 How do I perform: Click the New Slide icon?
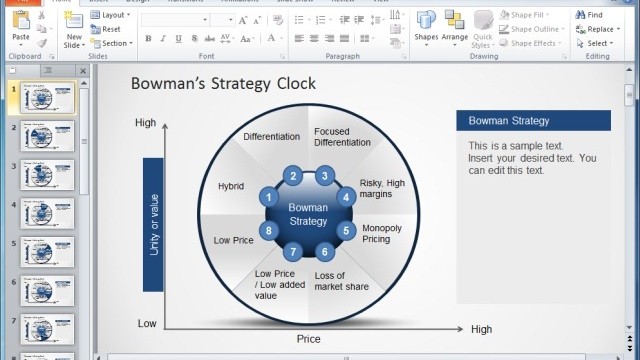point(73,21)
